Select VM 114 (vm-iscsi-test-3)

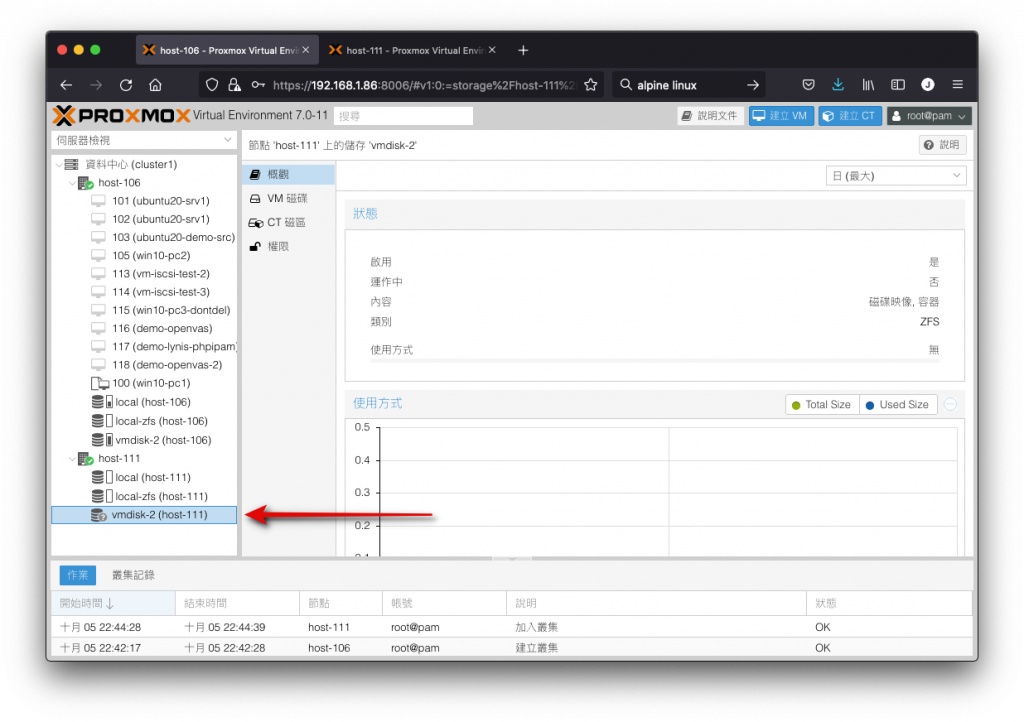(x=161, y=292)
